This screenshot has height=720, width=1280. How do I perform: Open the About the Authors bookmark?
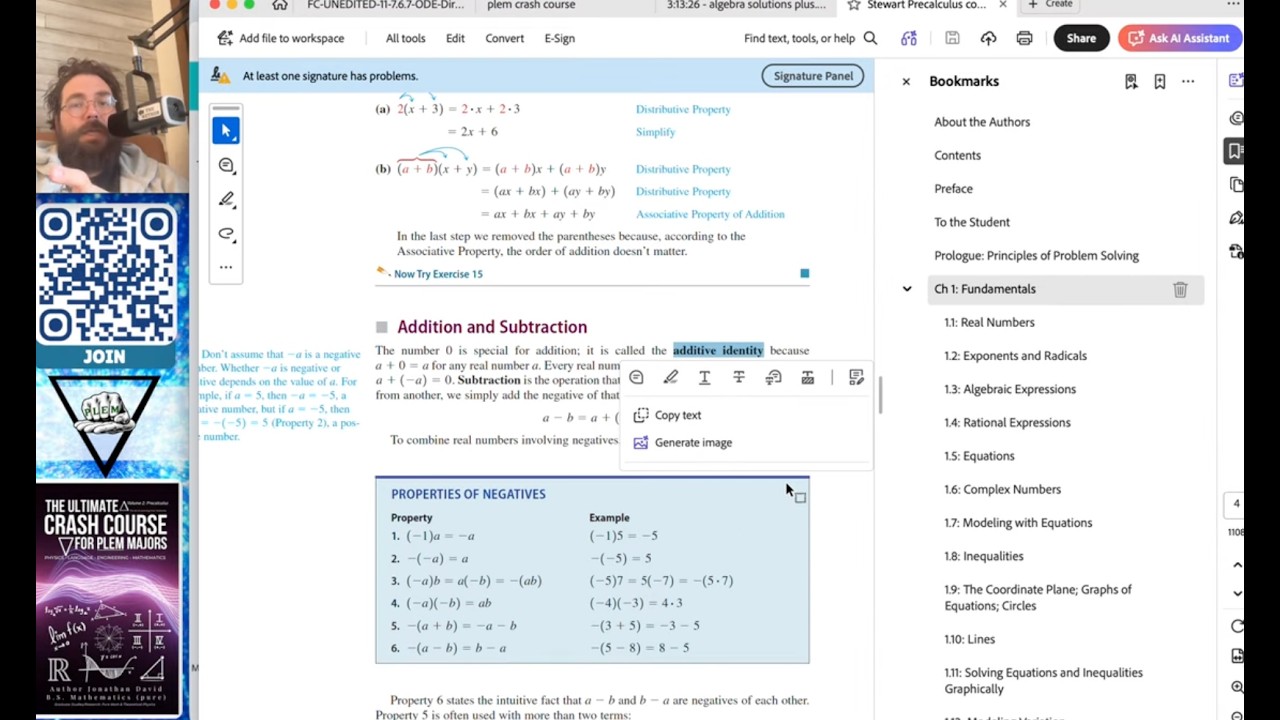tap(982, 122)
